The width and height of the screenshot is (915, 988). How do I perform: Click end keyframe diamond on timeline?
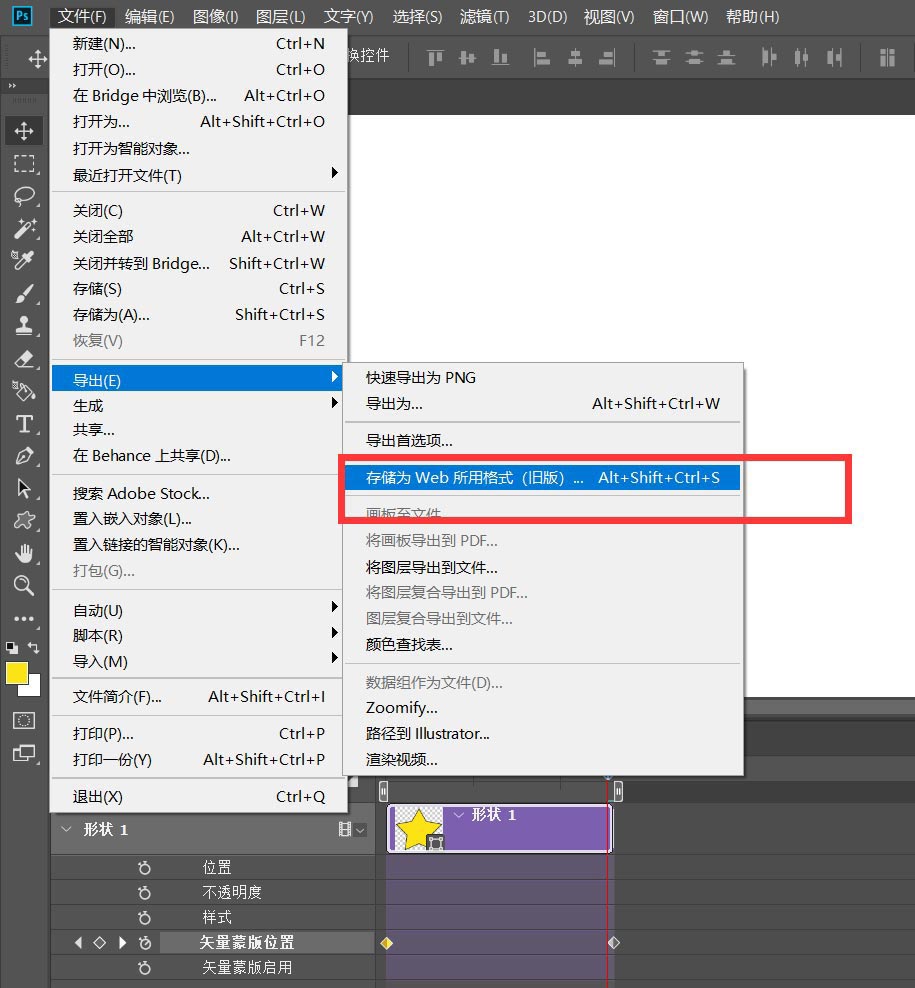coord(614,943)
